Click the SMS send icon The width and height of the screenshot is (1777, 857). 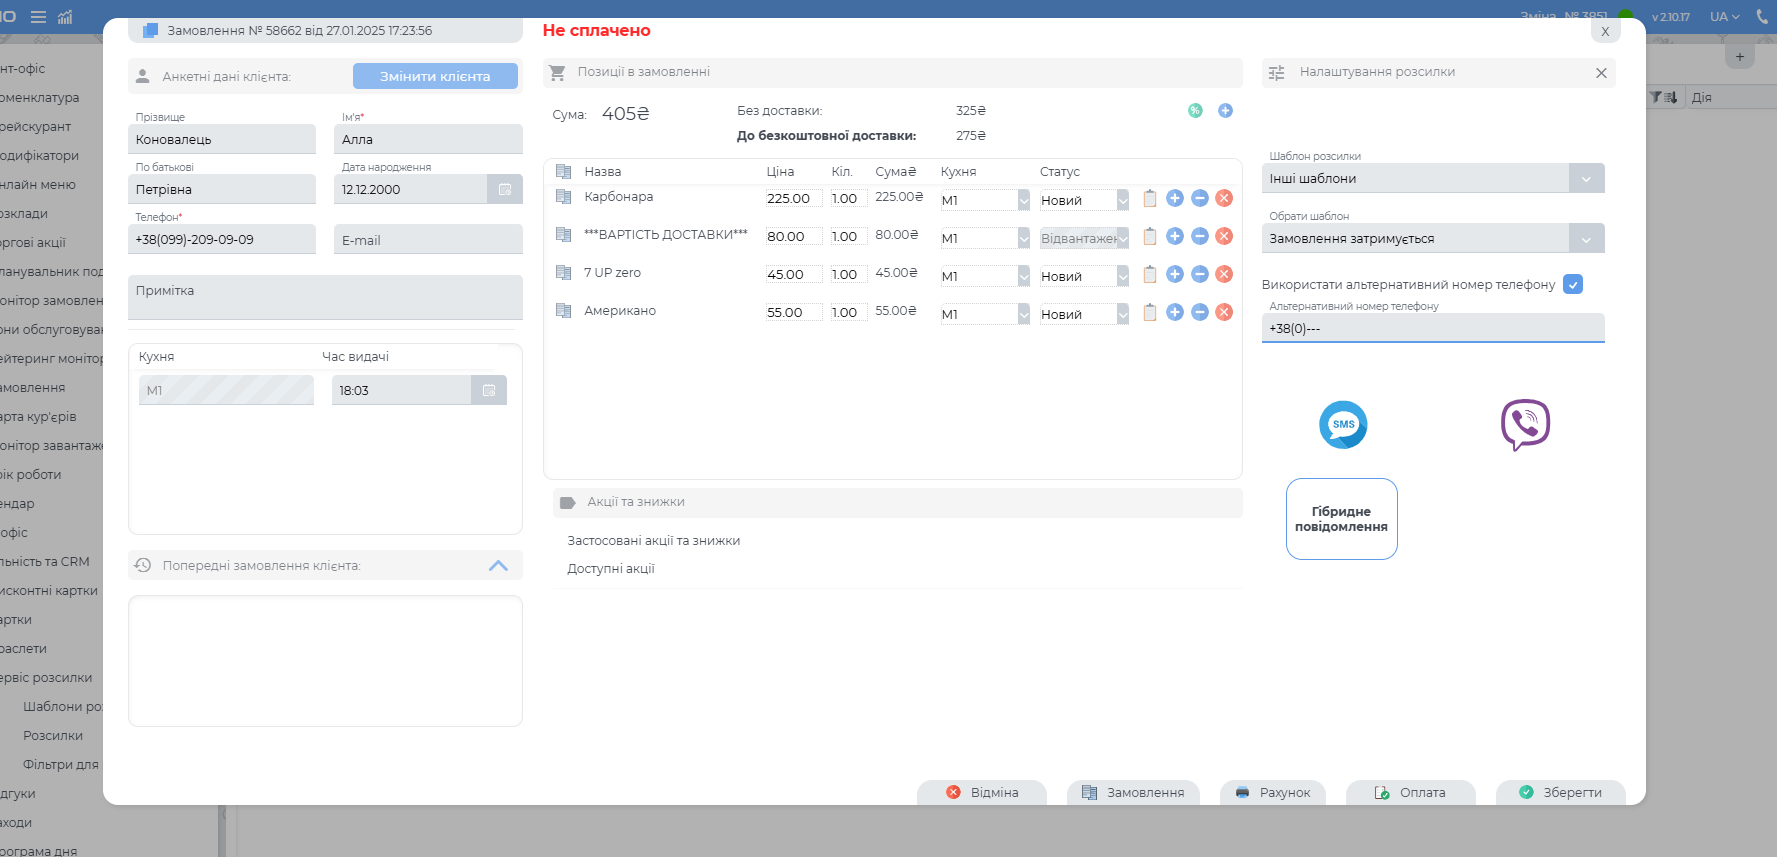click(x=1343, y=425)
